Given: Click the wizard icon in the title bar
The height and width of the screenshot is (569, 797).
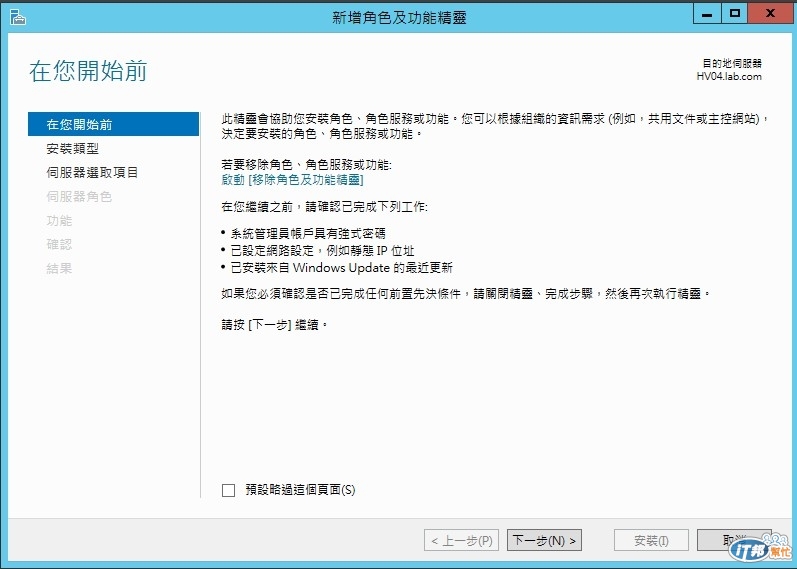Looking at the screenshot, I should pyautogui.click(x=18, y=18).
